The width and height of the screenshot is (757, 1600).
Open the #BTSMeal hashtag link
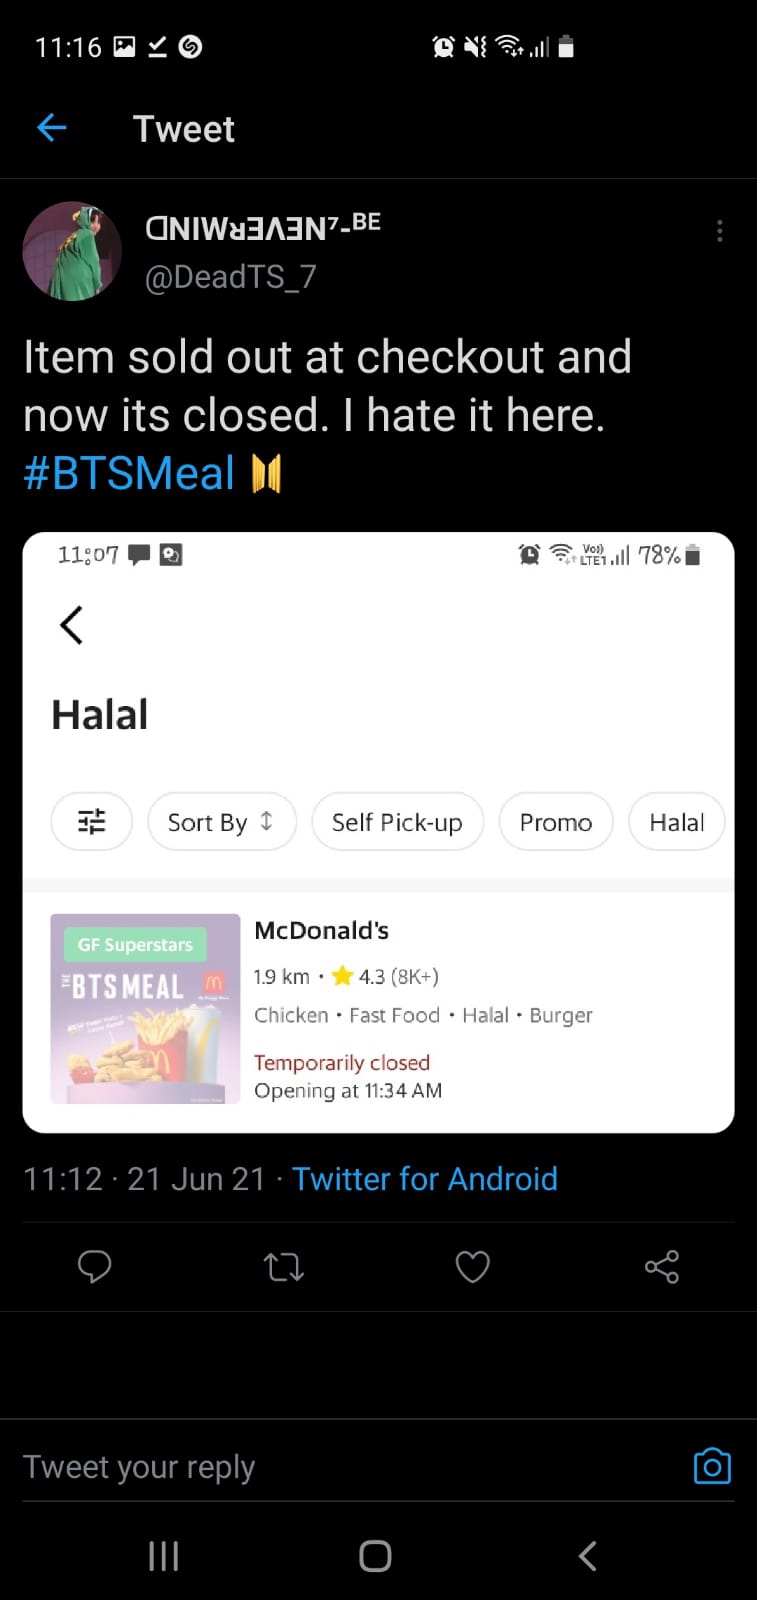click(129, 473)
